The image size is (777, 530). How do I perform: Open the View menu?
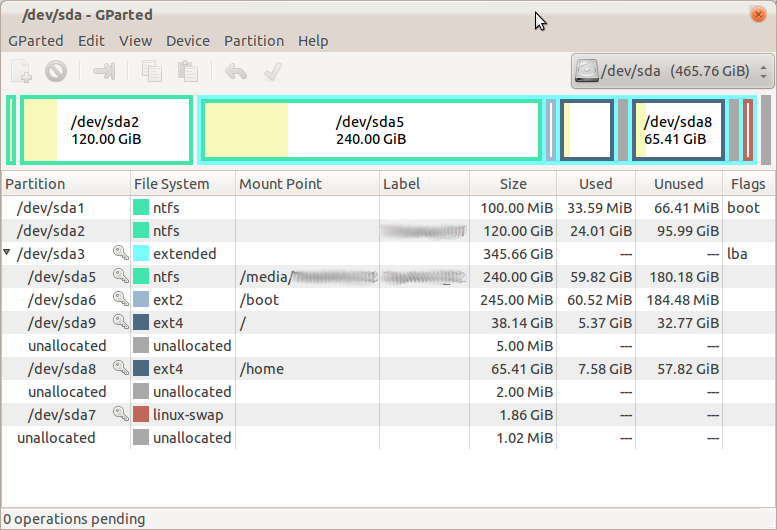point(135,41)
